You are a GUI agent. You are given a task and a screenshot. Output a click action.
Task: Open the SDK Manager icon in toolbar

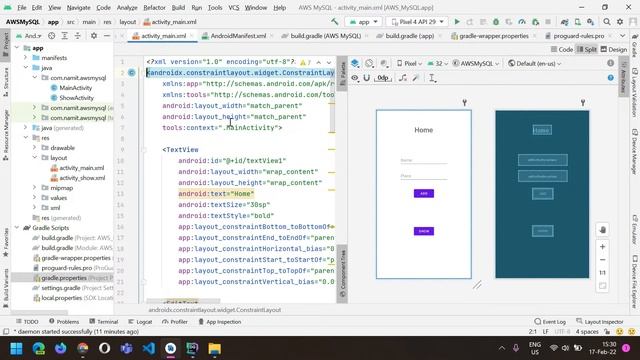pos(591,22)
